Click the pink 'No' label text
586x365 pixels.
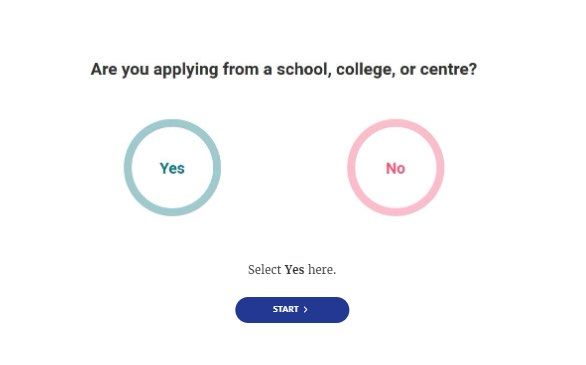[395, 168]
